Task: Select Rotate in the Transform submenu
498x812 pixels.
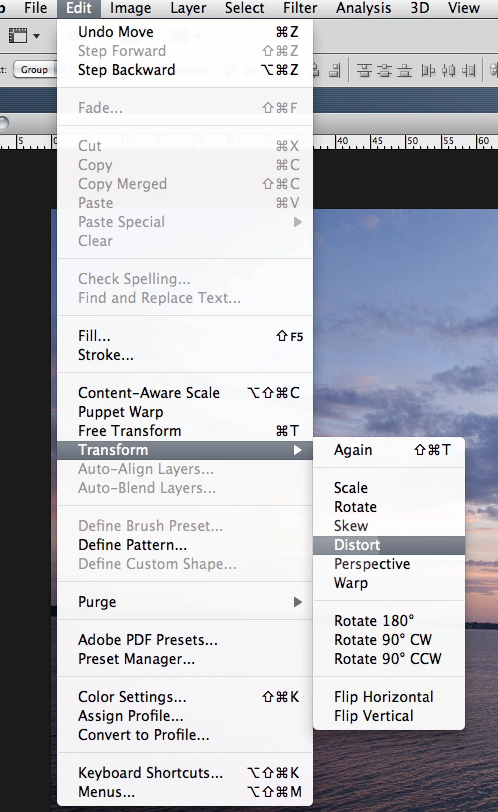Action: (389, 507)
